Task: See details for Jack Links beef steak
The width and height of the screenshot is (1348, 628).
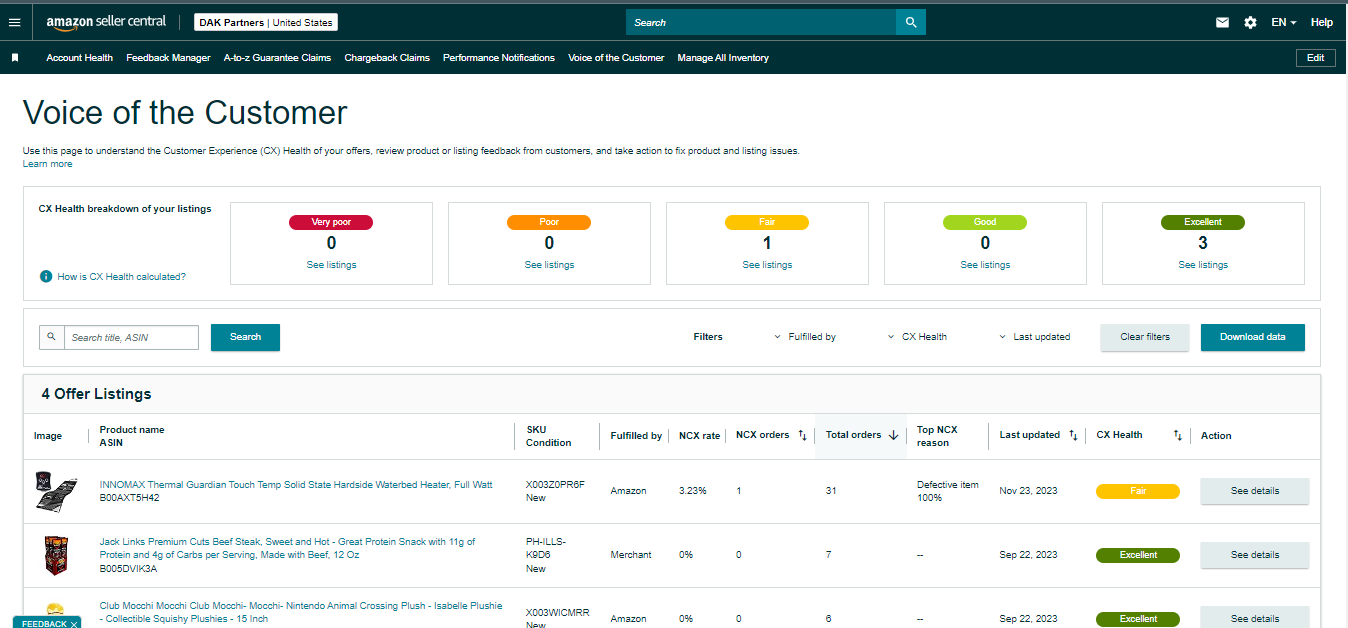Action: click(x=1254, y=555)
